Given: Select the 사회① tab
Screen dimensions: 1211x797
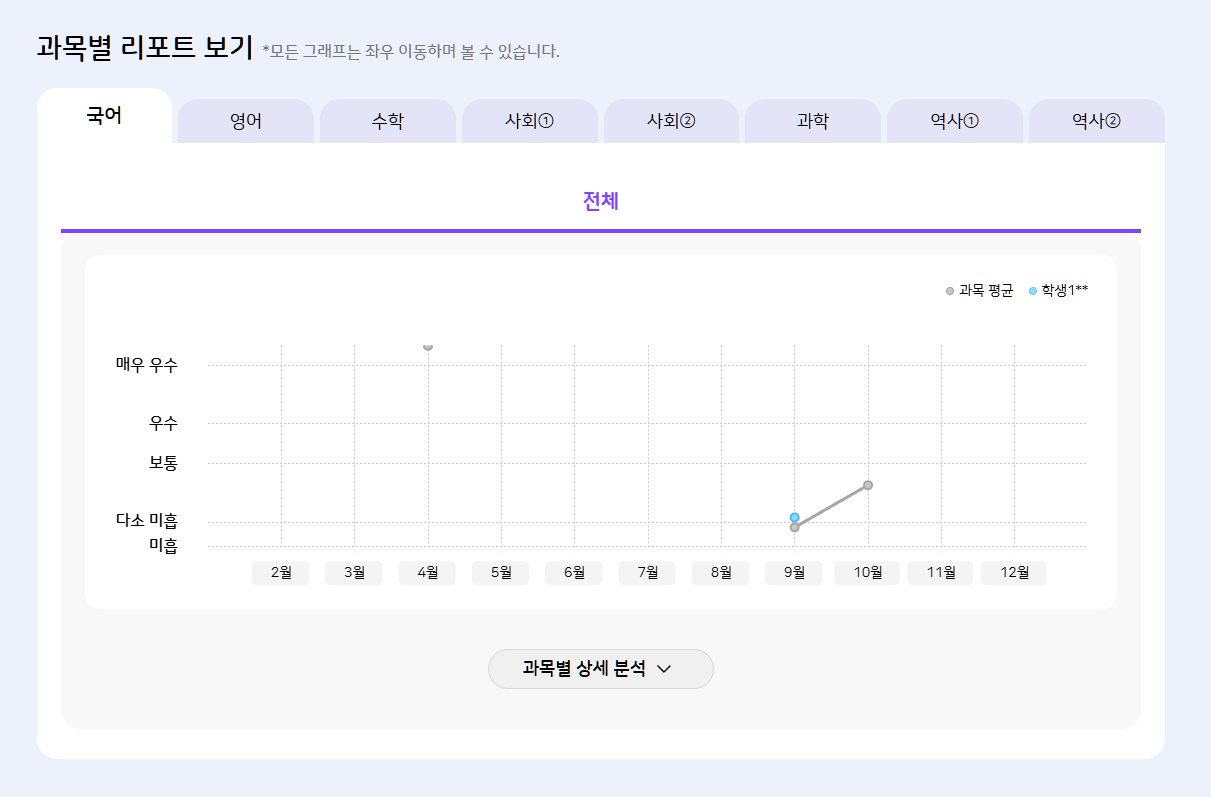Looking at the screenshot, I should (529, 122).
